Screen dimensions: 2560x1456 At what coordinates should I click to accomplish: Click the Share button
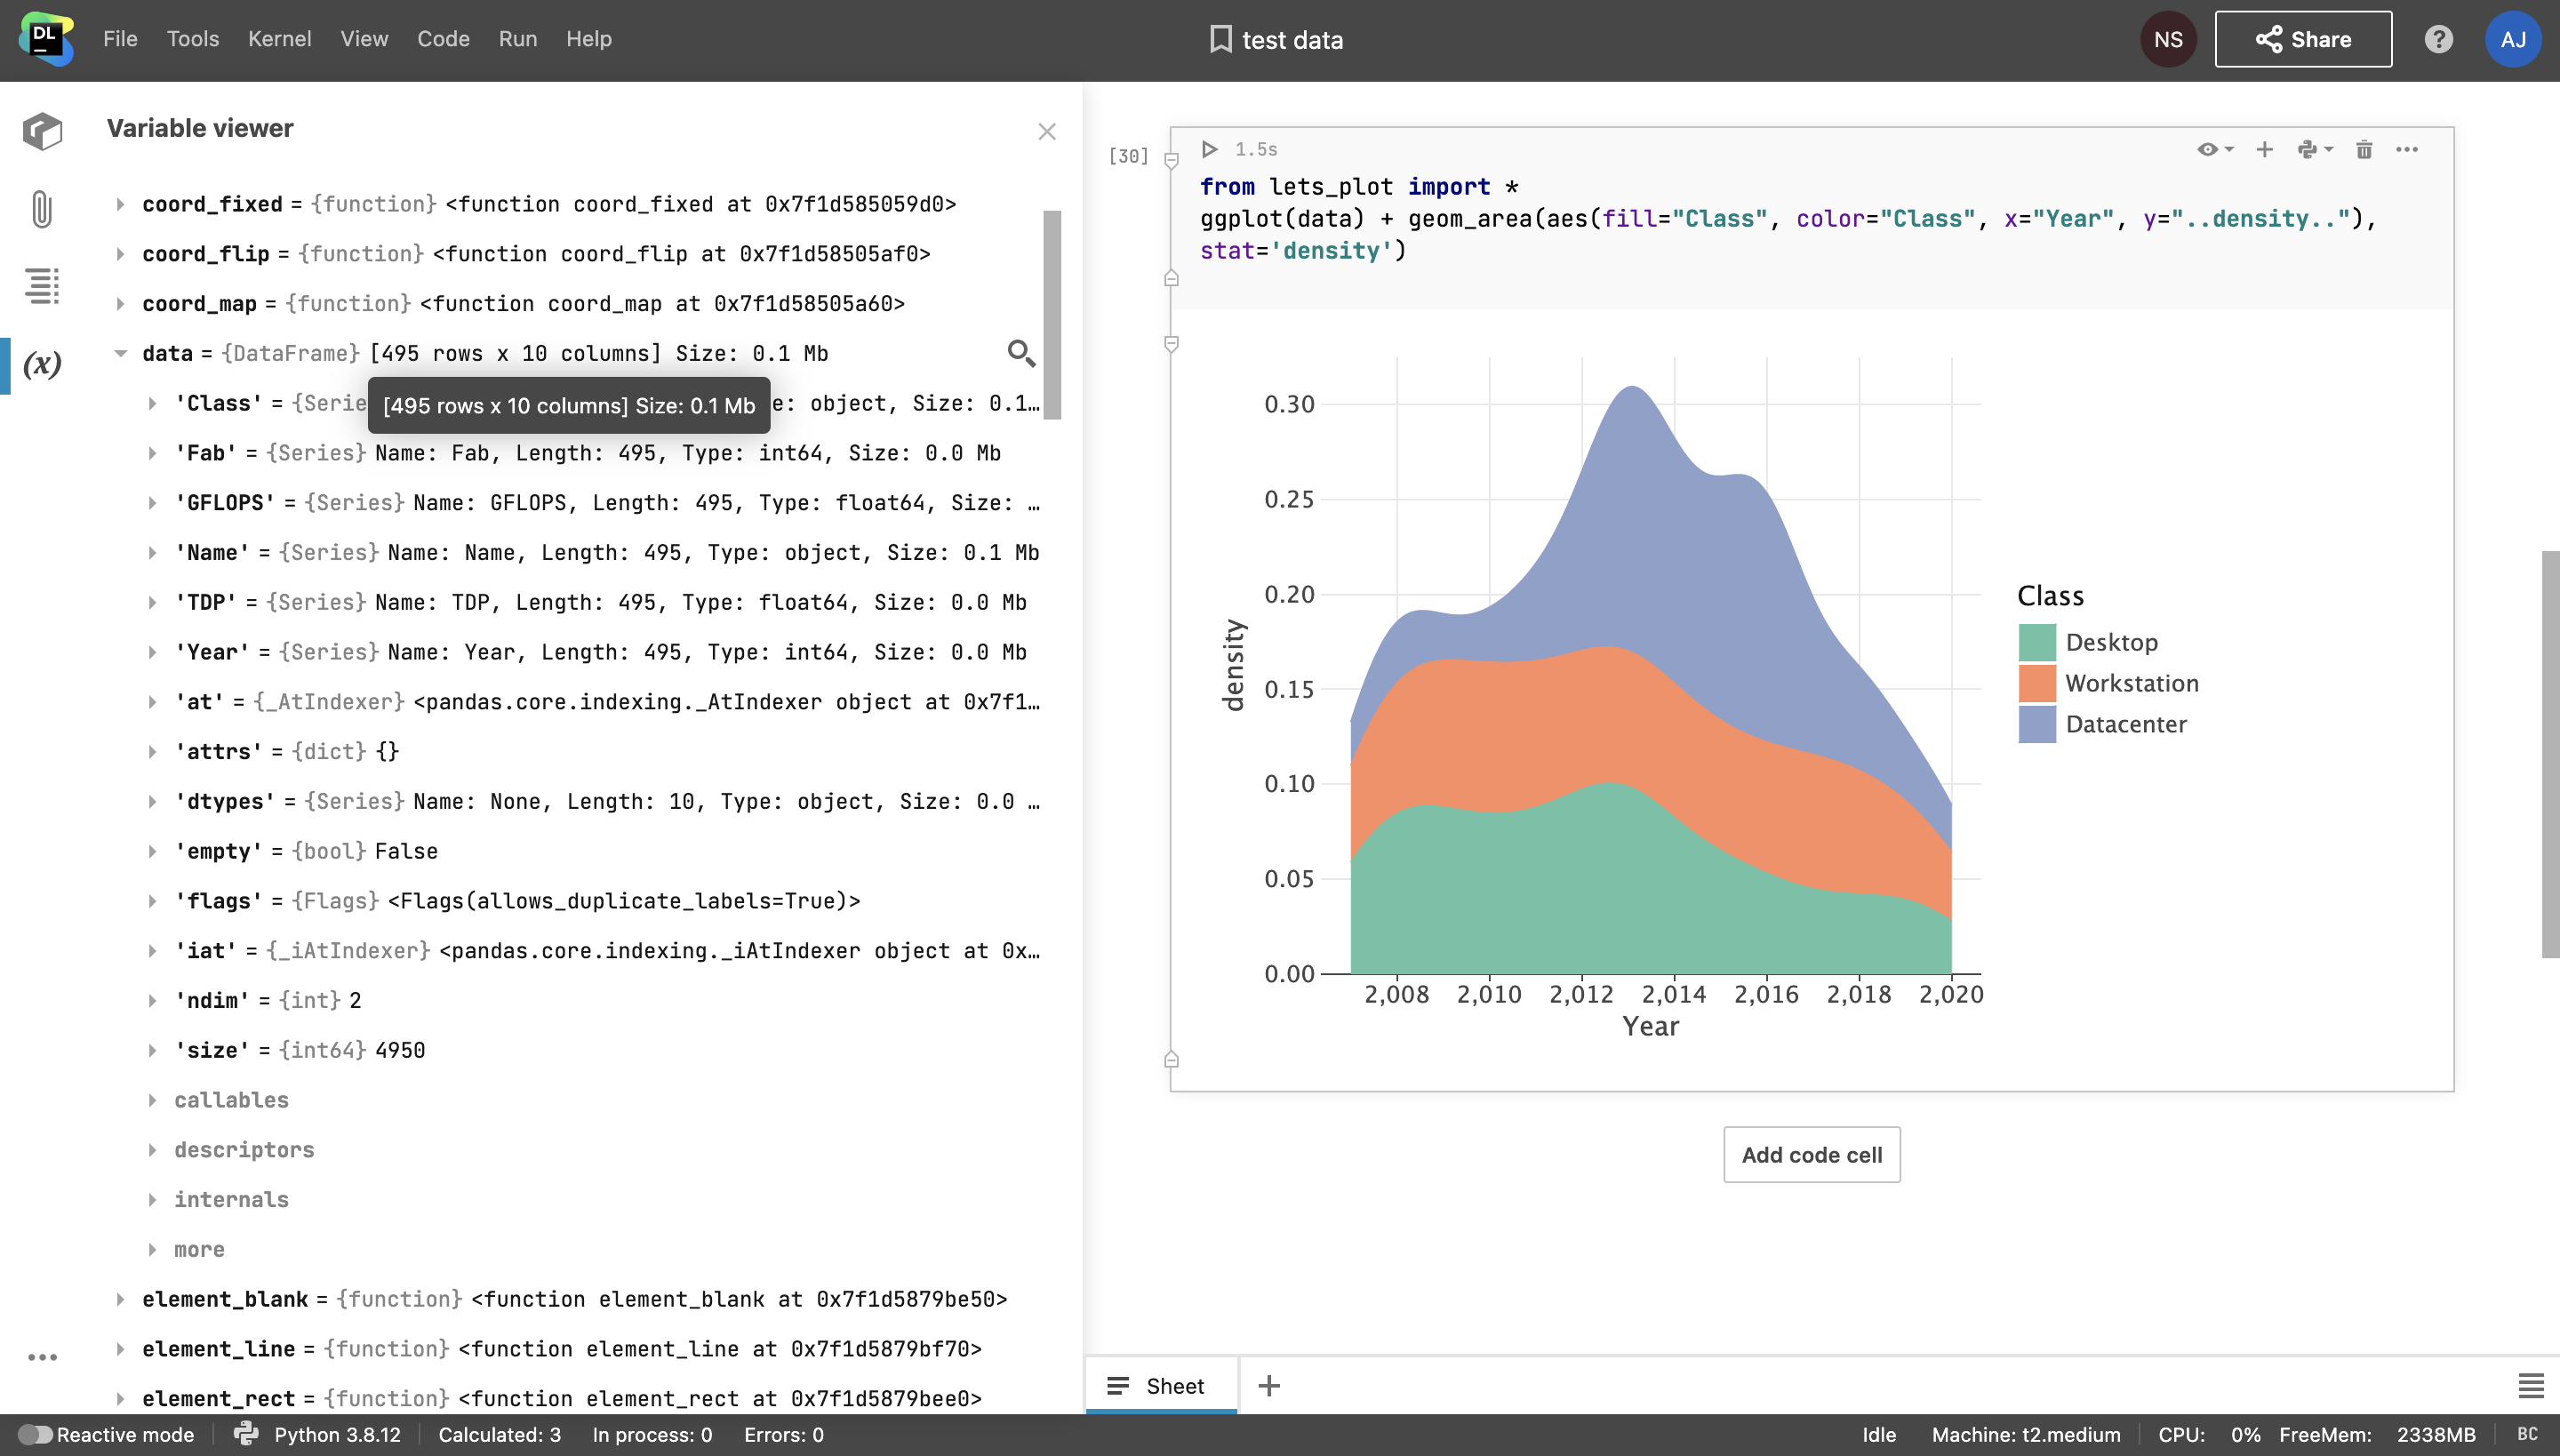[x=2303, y=39]
